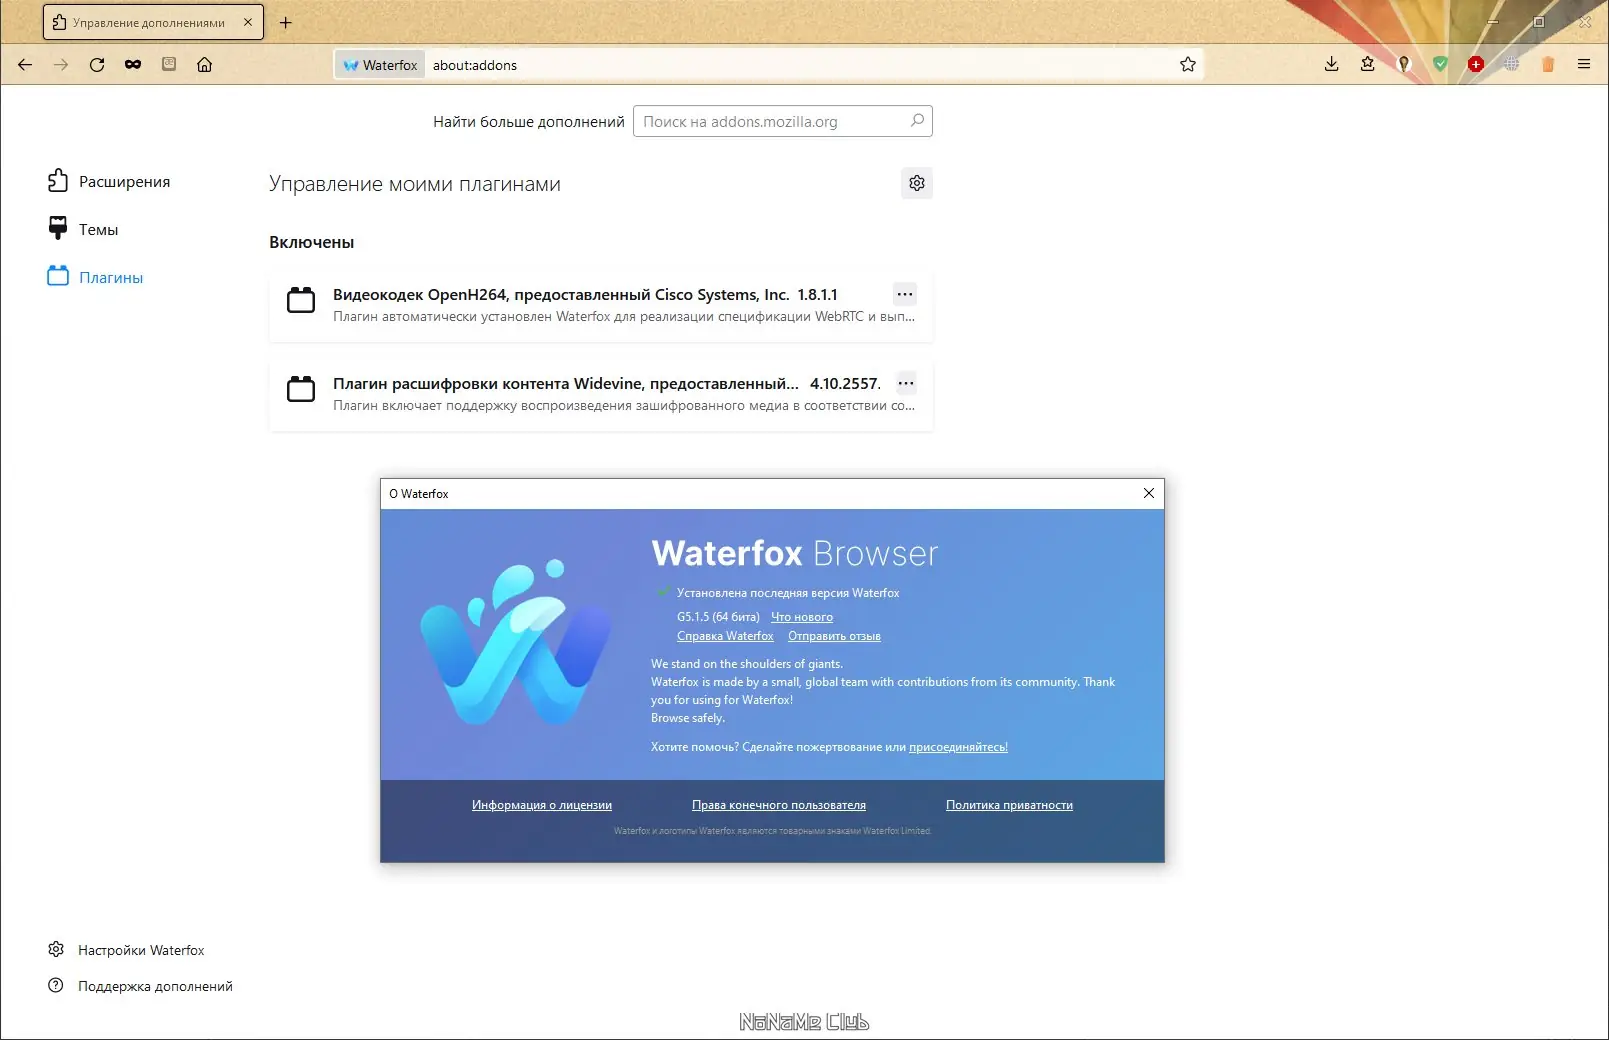Close the Управление дополнениями tab
This screenshot has width=1609, height=1040.
click(248, 22)
